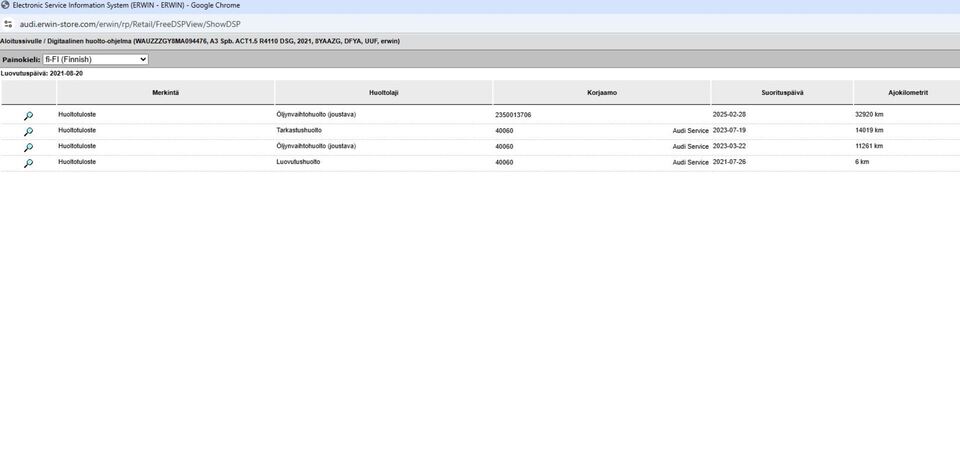
Task: Click the Chrome globe icon in title bar
Action: pyautogui.click(x=6, y=6)
